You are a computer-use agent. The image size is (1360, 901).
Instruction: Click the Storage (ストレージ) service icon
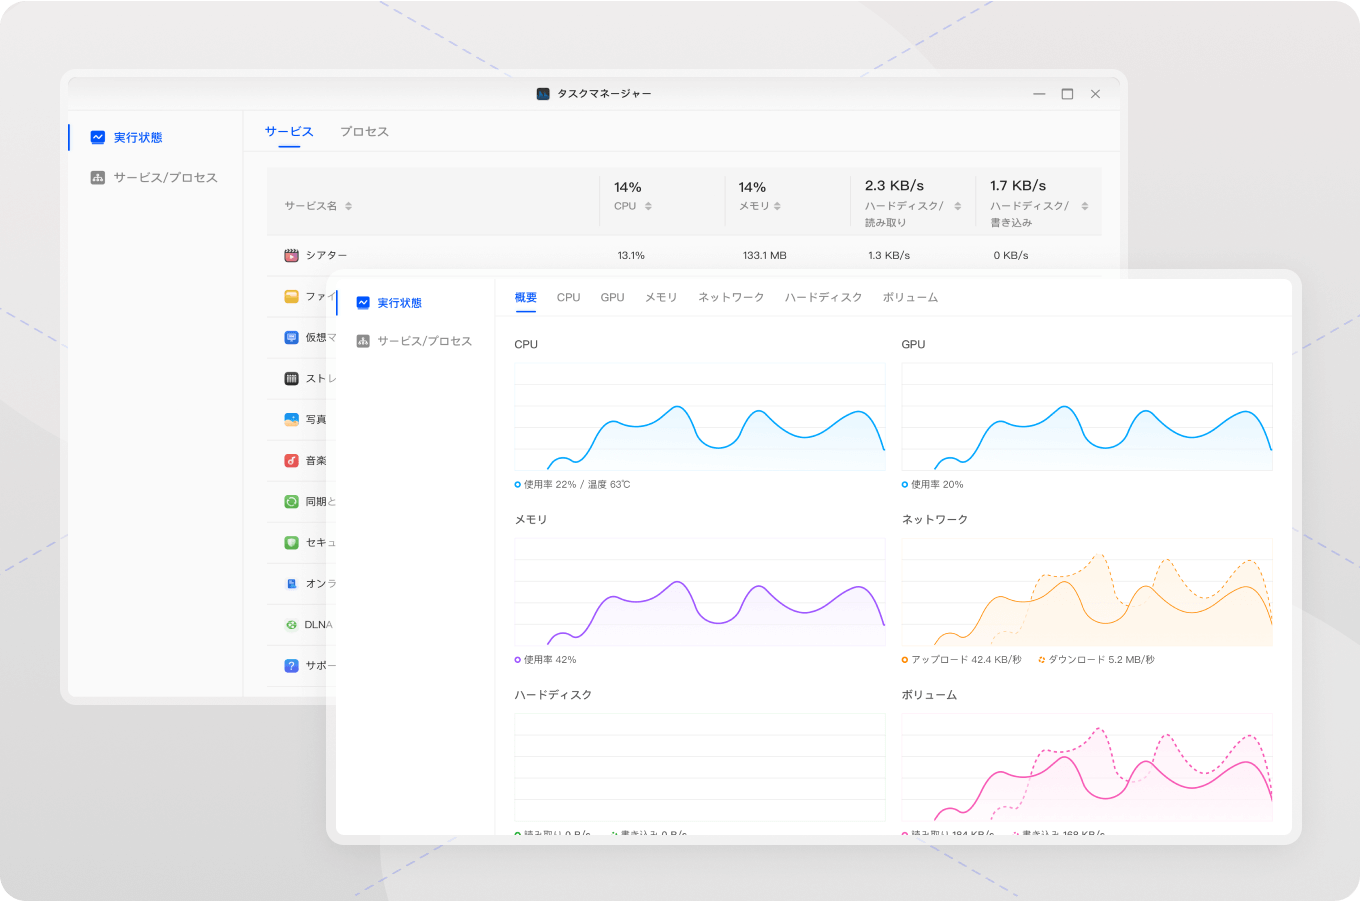click(x=291, y=379)
